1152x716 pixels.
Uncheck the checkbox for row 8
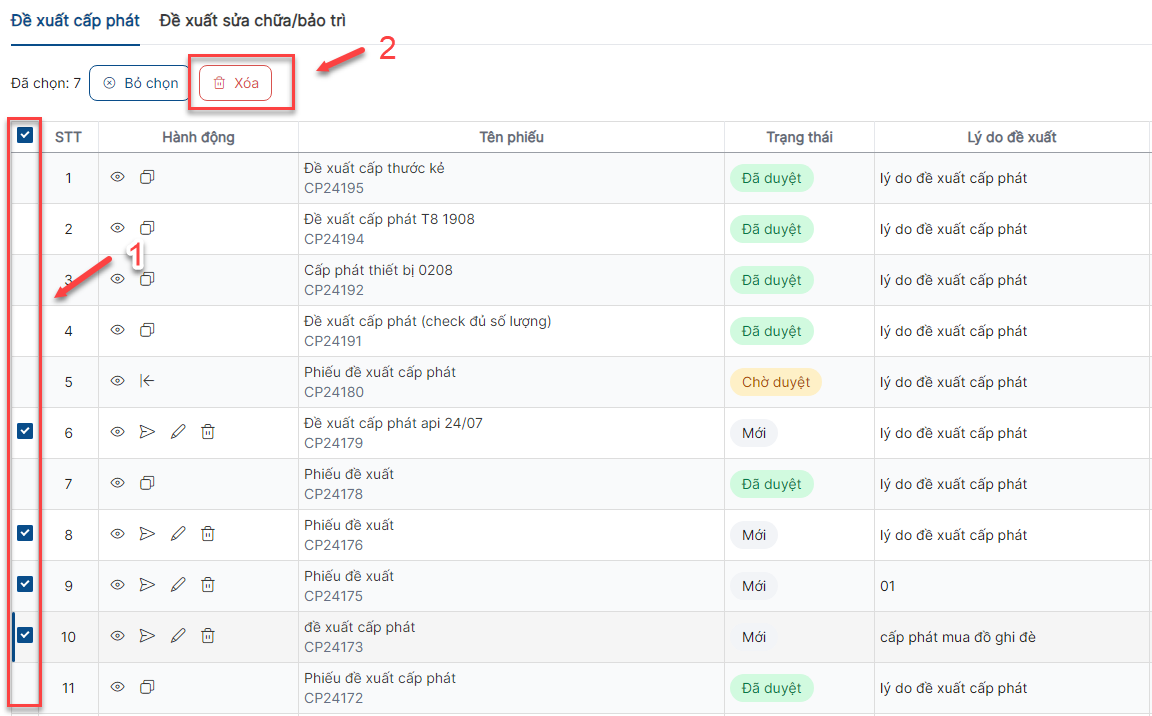[x=25, y=533]
